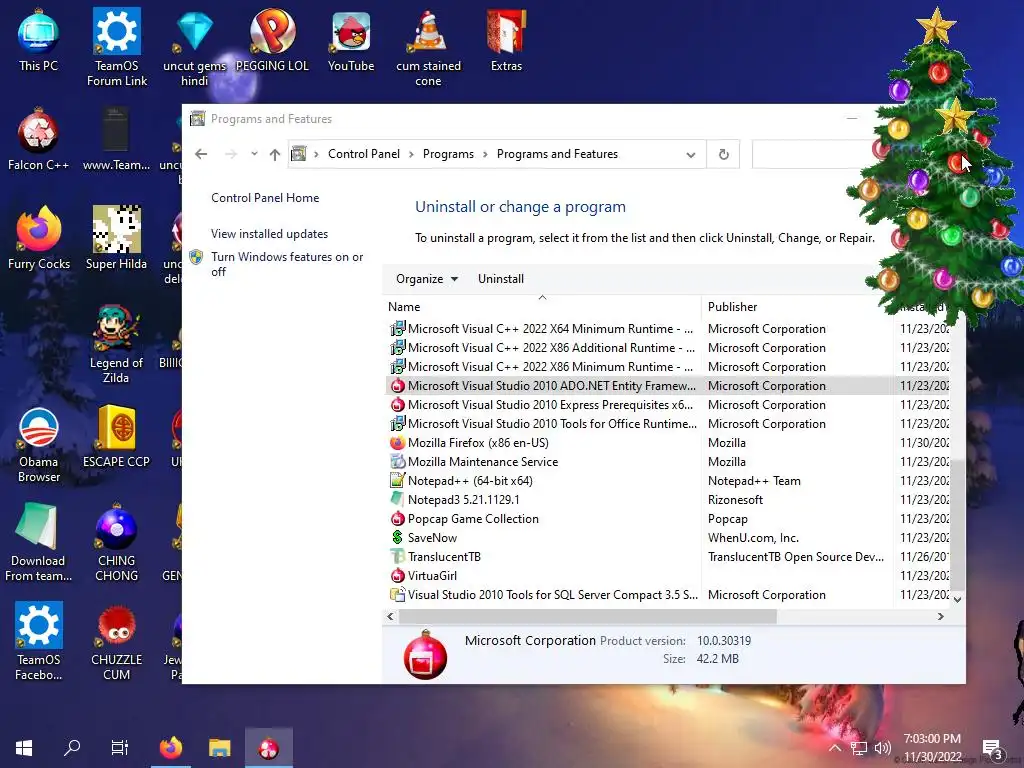Viewport: 1024px width, 768px height.
Task: Open the taskbar clock showing 7:03:00 PM
Action: tap(932, 748)
